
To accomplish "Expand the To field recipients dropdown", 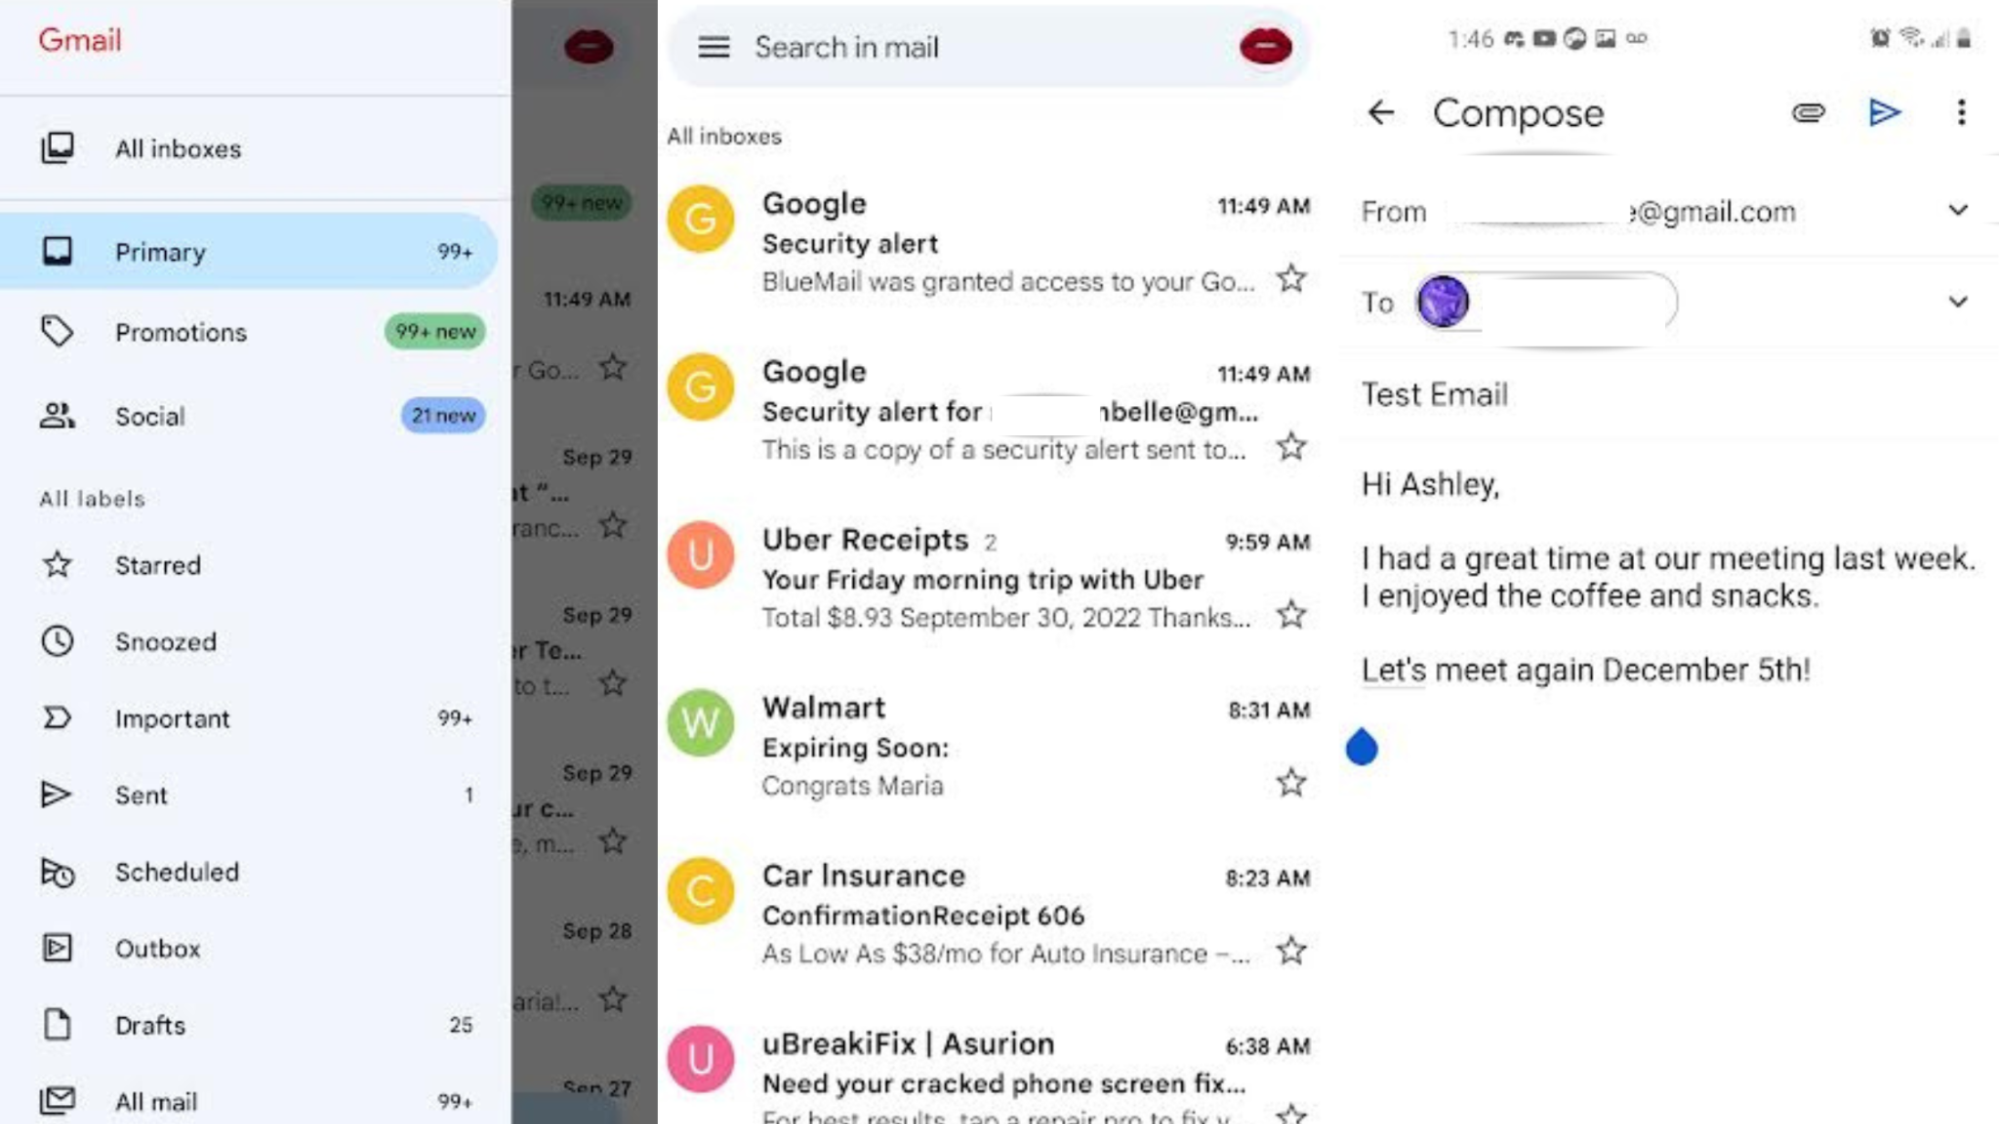I will click(1958, 301).
